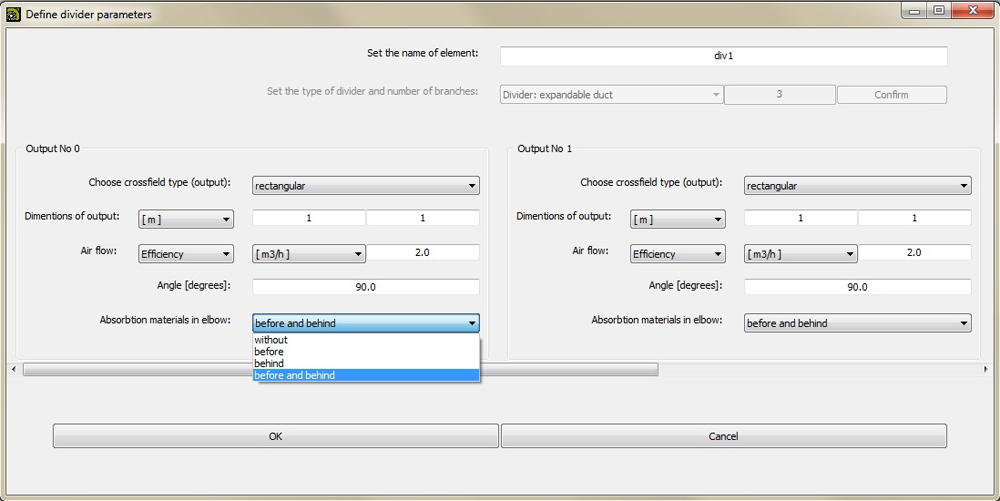Click the horizontal scrollbar thumb
Viewport: 1000px width, 501px height.
click(x=341, y=369)
